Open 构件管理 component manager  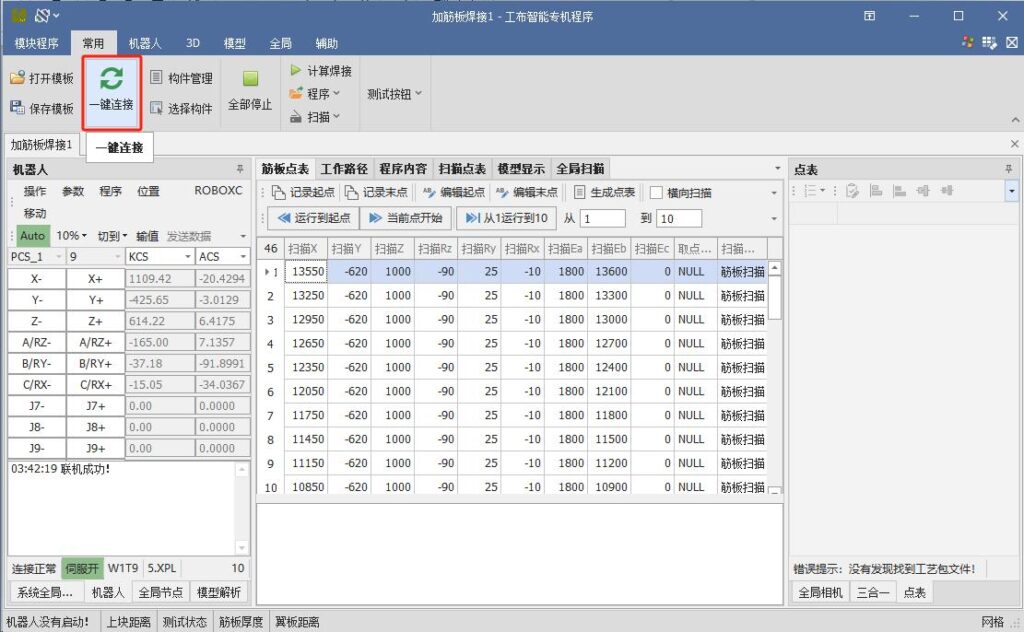(x=157, y=78)
